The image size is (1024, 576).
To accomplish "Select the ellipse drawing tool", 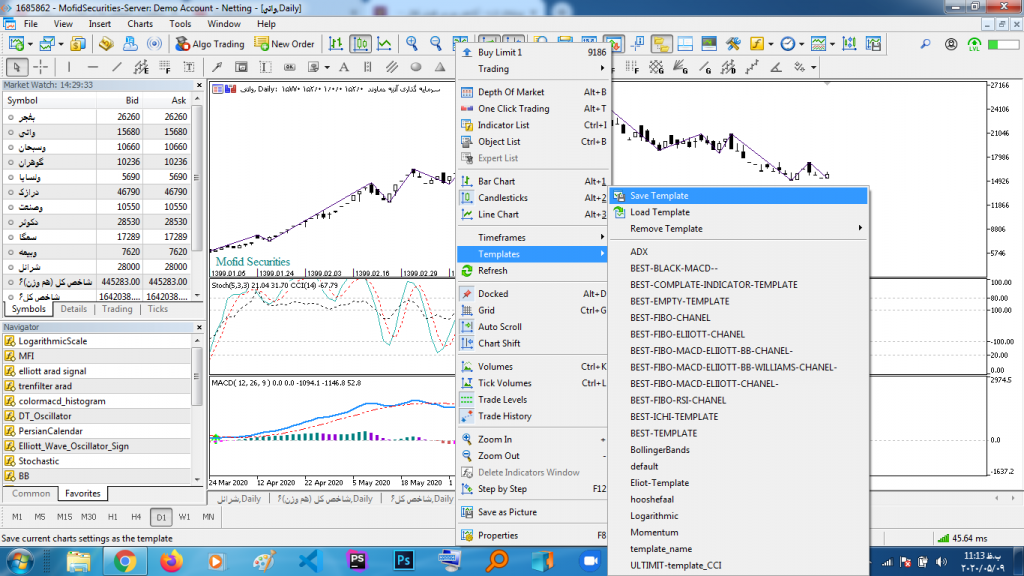I will point(415,67).
